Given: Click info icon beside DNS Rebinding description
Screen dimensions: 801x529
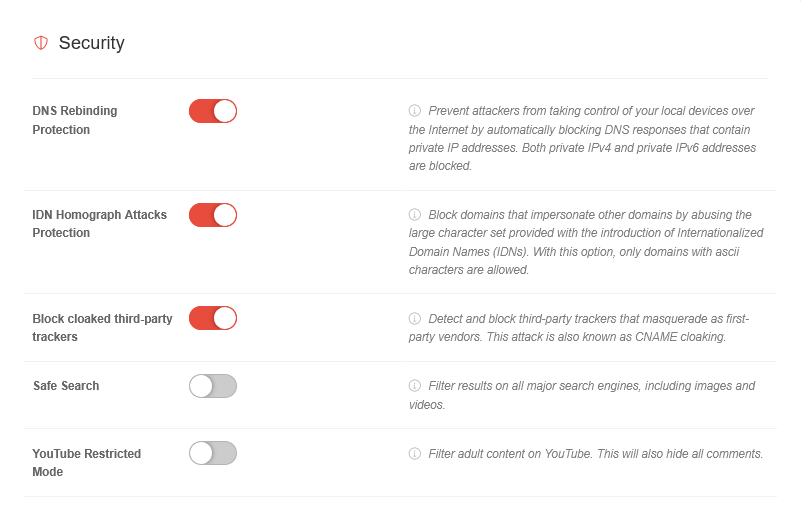Looking at the screenshot, I should tap(415, 111).
